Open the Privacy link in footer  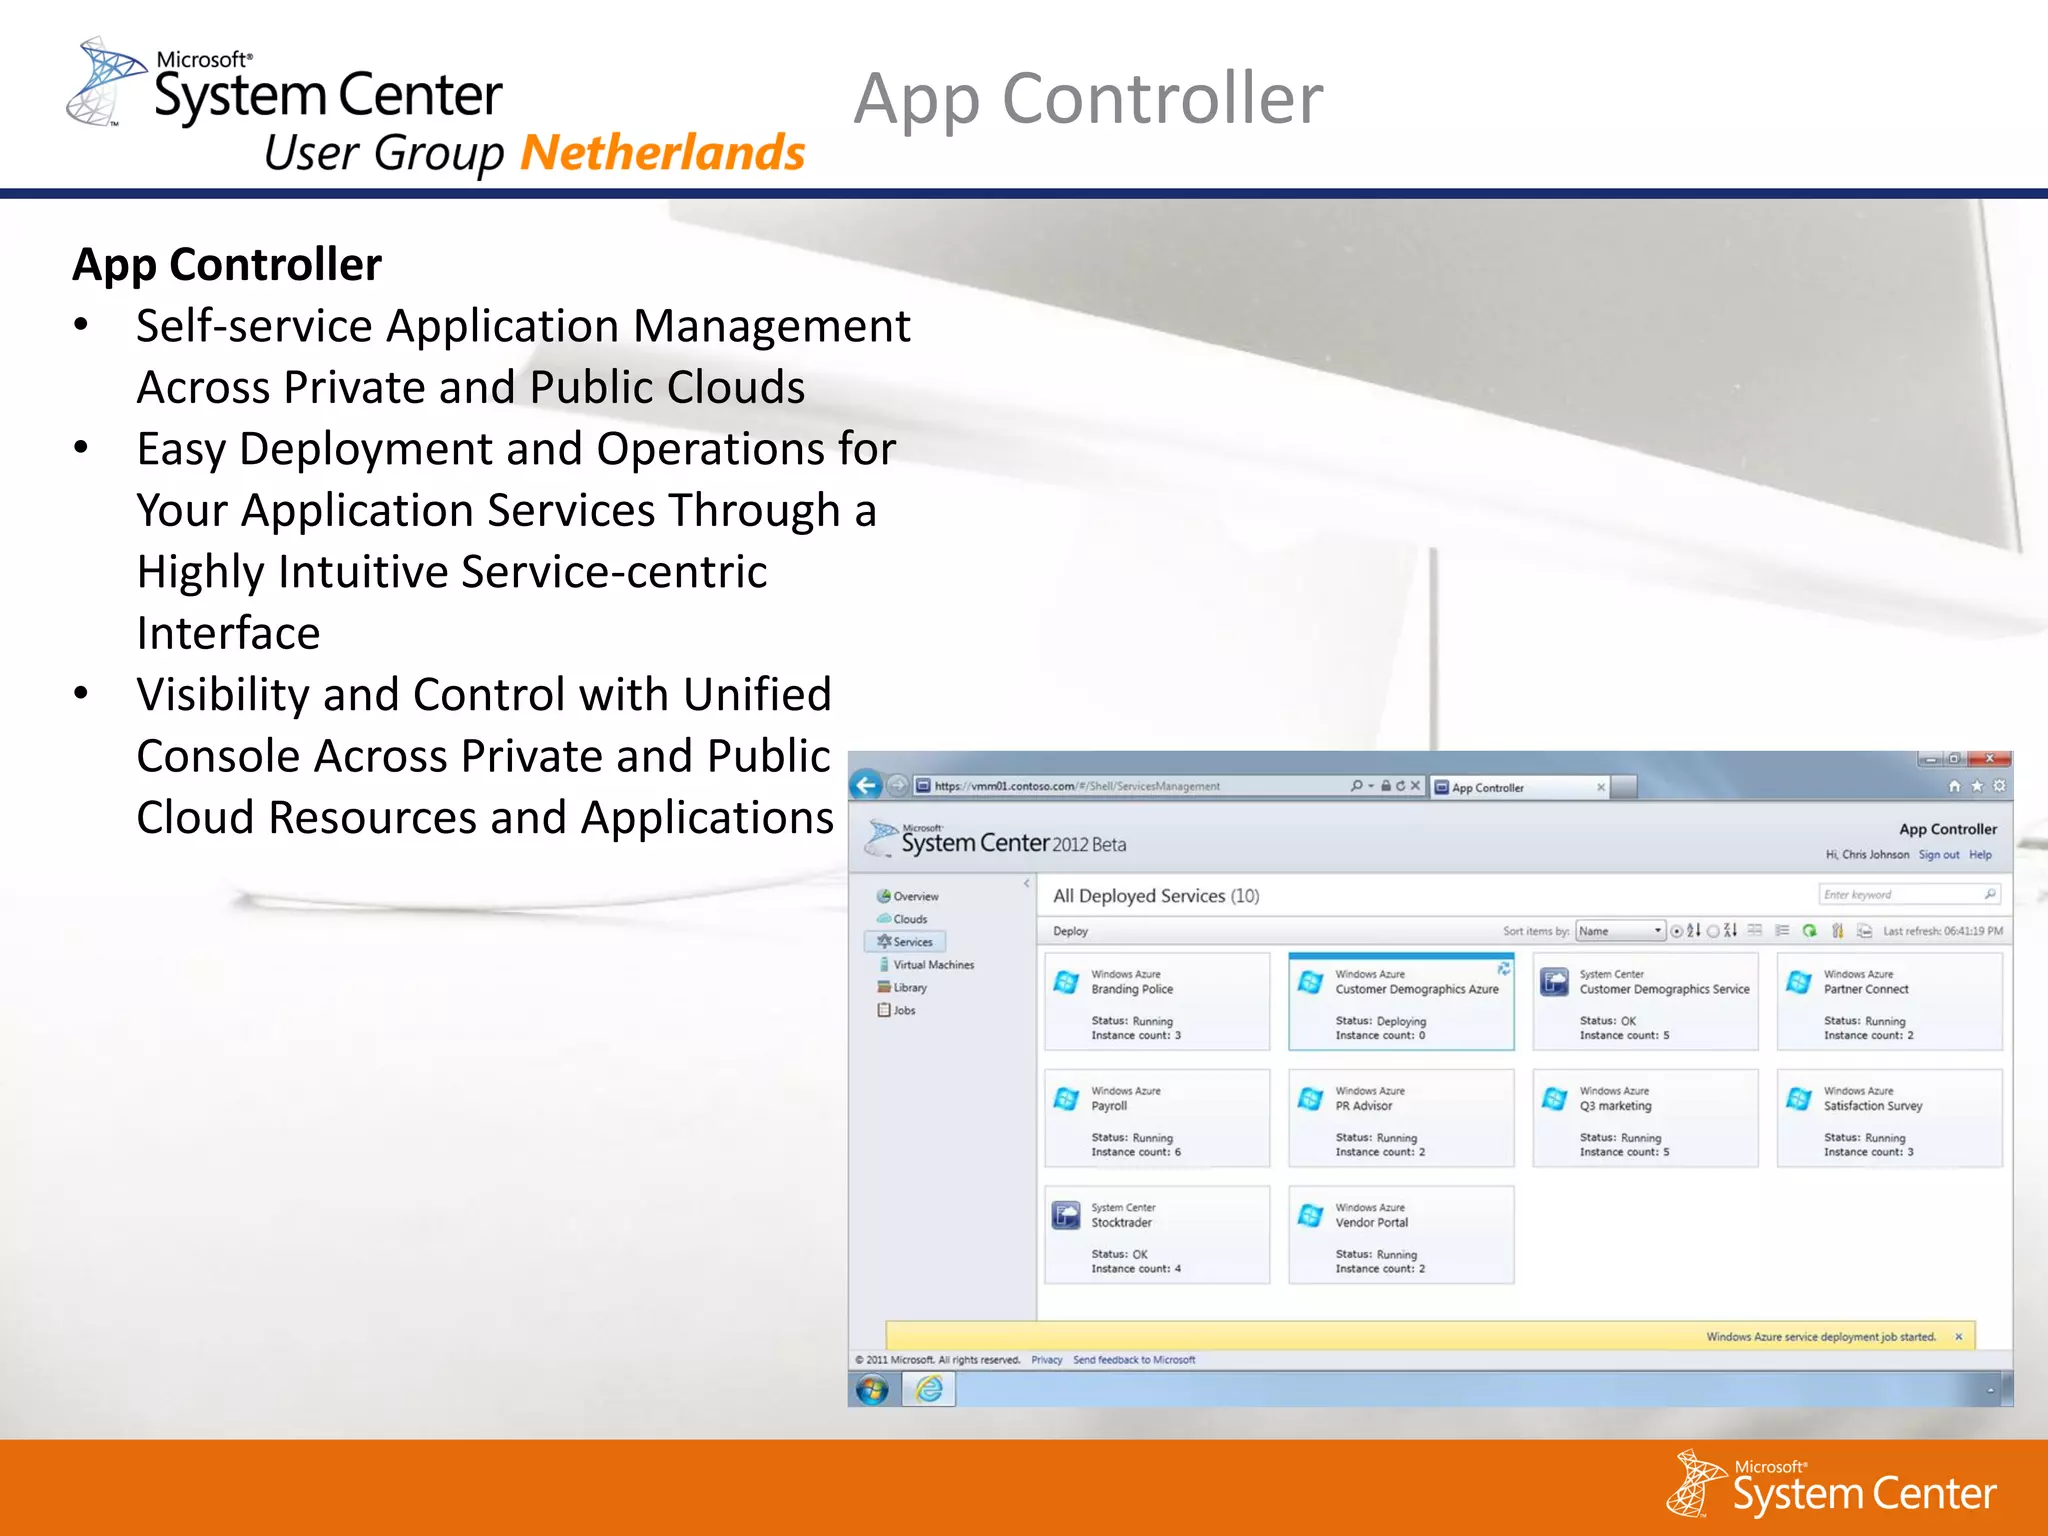pyautogui.click(x=1046, y=1360)
